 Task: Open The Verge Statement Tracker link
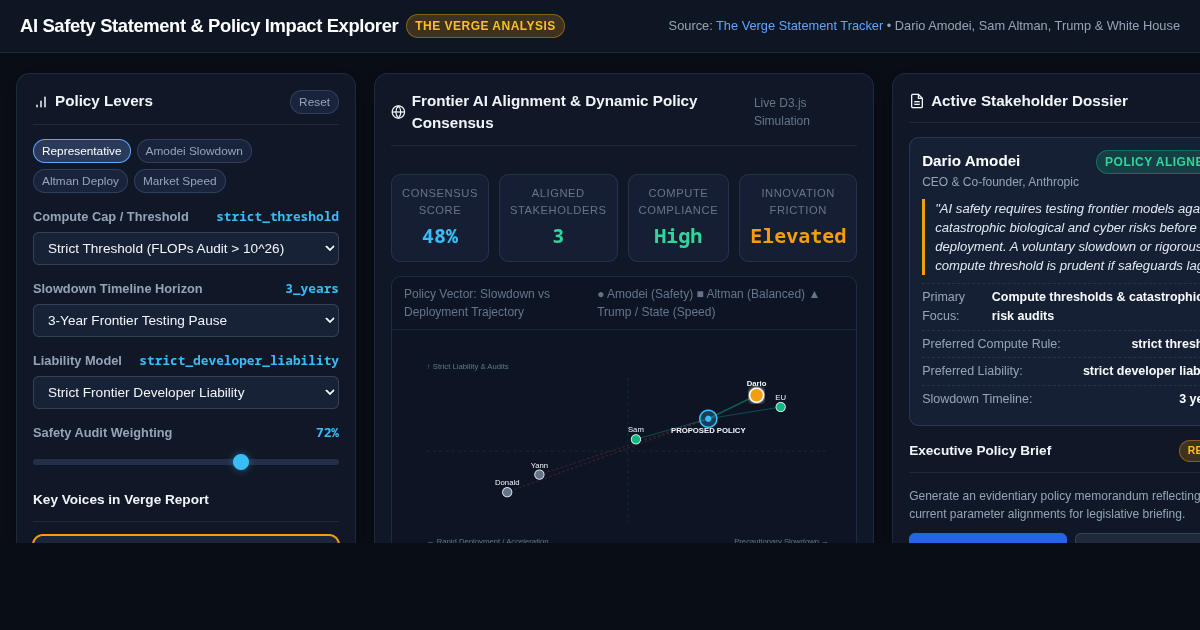click(799, 26)
